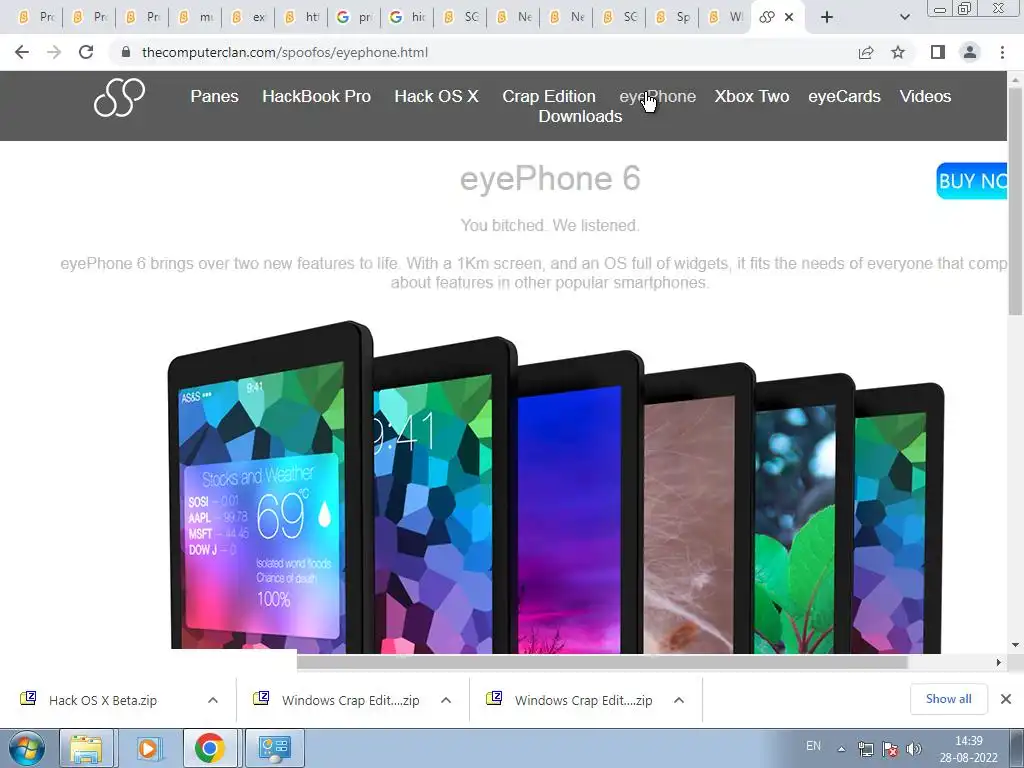Open the Panes page
The width and height of the screenshot is (1024, 768).
(x=214, y=96)
